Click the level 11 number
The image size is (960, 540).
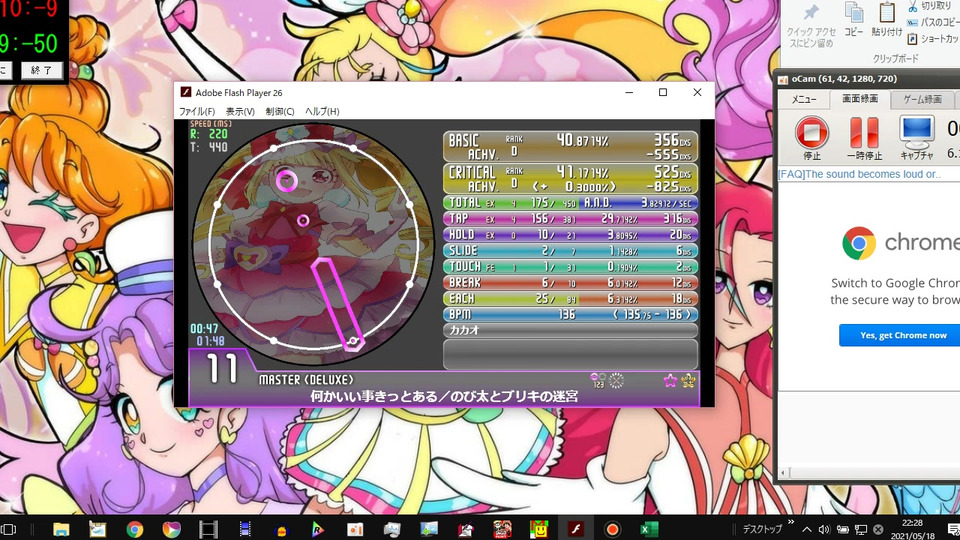coord(222,369)
